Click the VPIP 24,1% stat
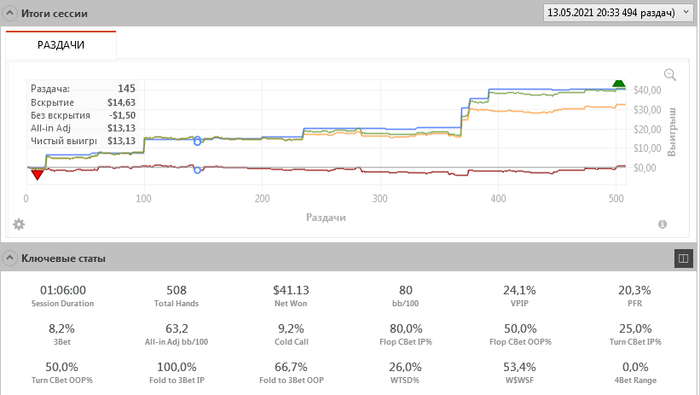This screenshot has width=700, height=395. click(520, 296)
